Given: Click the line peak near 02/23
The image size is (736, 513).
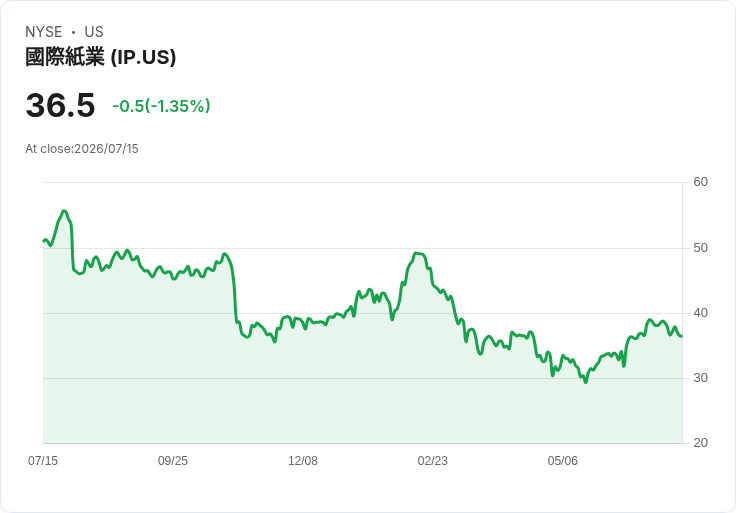Looking at the screenshot, I should (416, 253).
